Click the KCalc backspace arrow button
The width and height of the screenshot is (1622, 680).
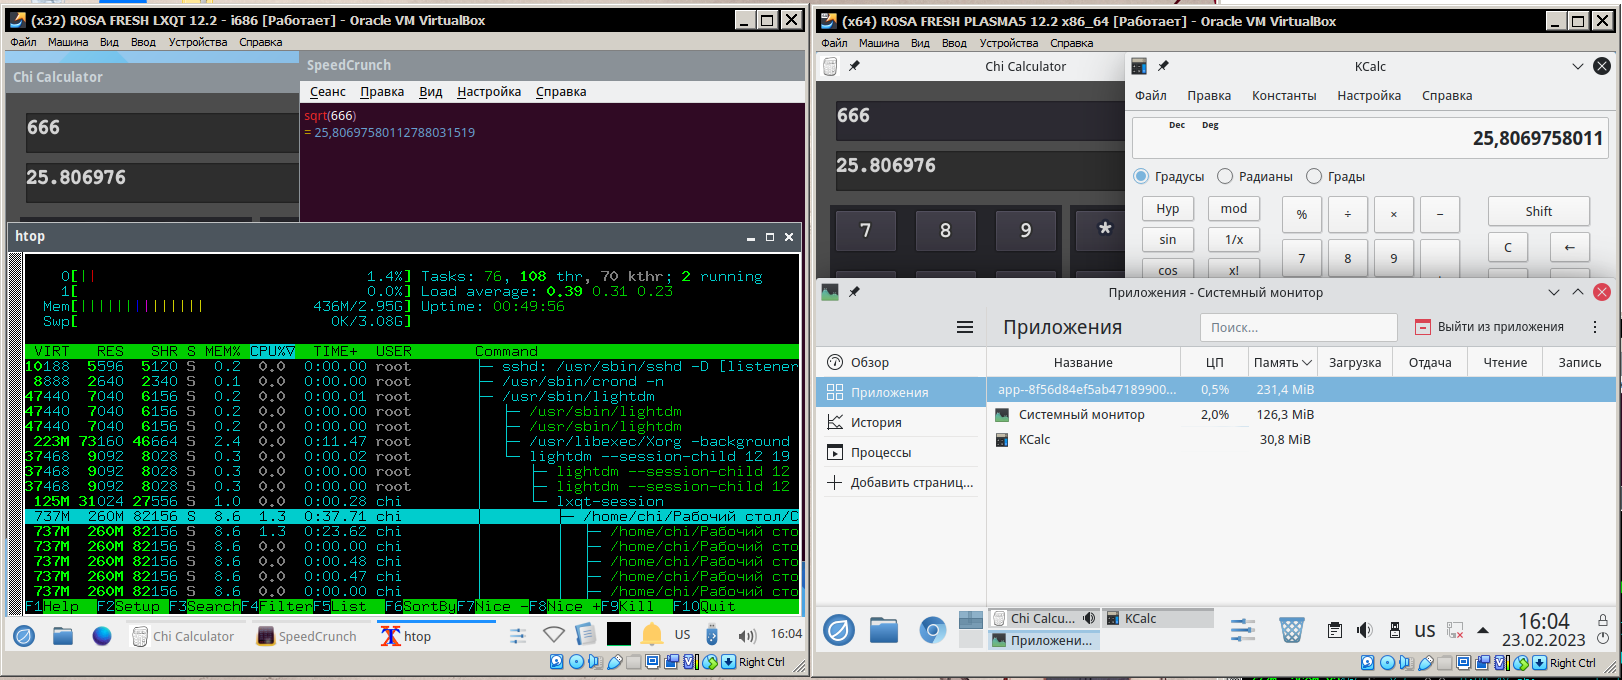pyautogui.click(x=1569, y=247)
